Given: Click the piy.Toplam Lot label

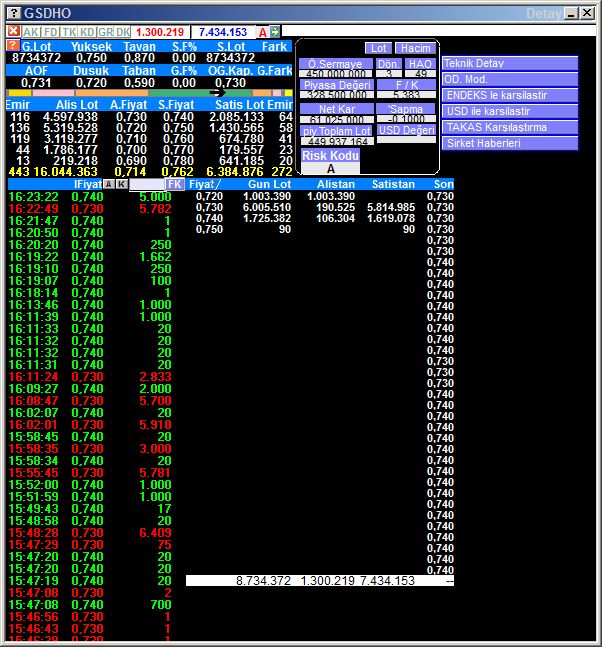Looking at the screenshot, I should coord(337,131).
